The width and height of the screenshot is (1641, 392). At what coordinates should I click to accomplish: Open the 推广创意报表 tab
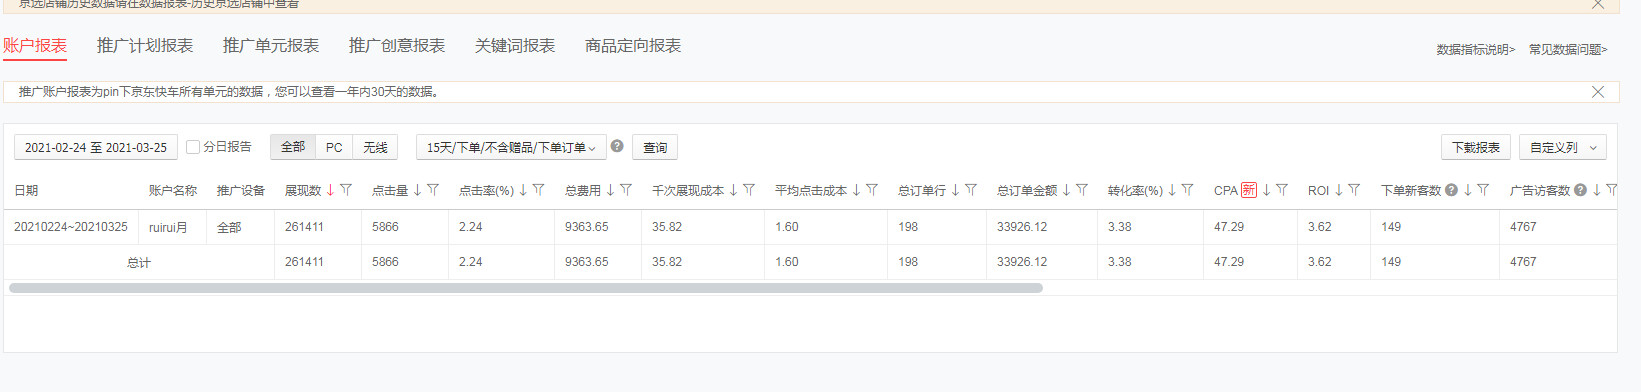397,46
